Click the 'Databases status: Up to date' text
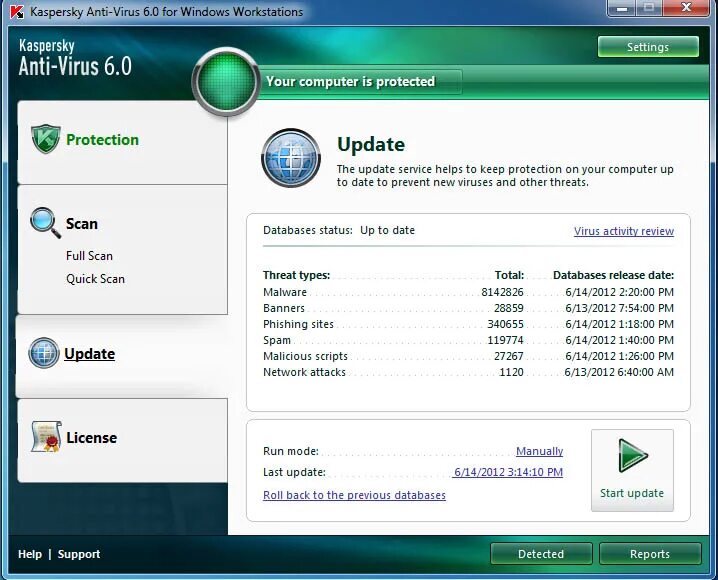This screenshot has width=718, height=580. tap(339, 230)
